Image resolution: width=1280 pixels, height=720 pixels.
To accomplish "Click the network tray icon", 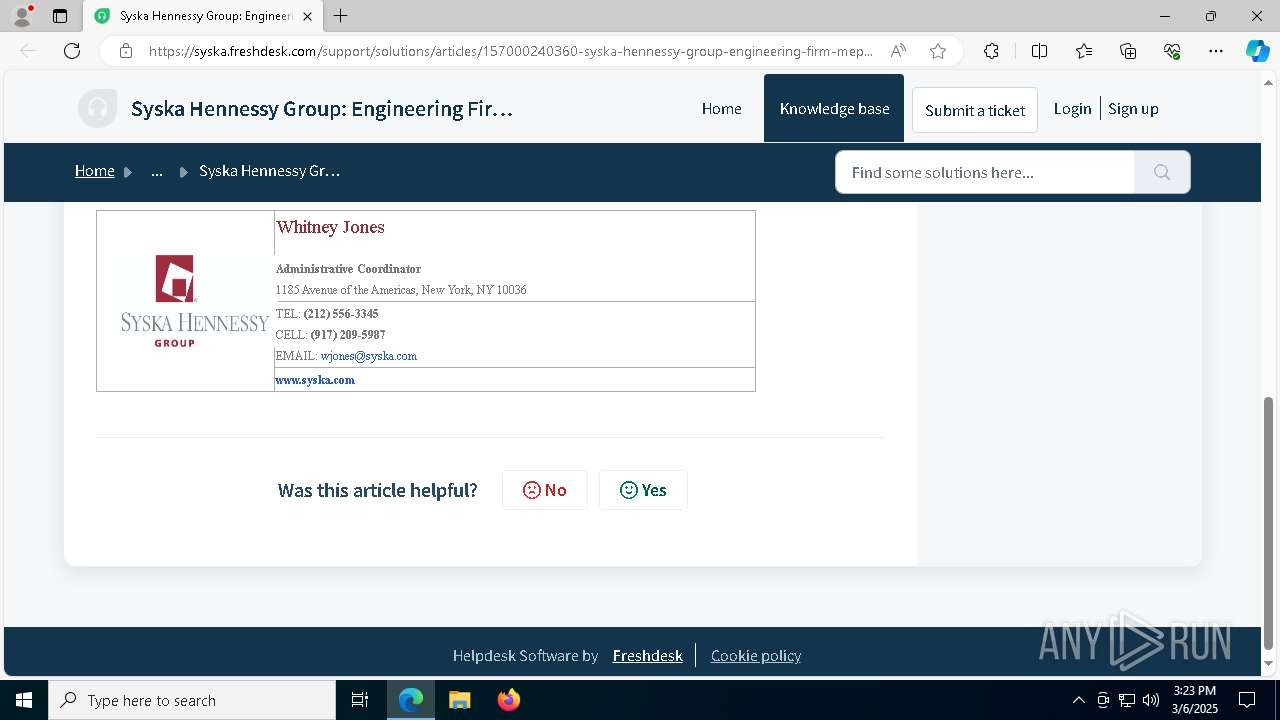I will (1127, 700).
